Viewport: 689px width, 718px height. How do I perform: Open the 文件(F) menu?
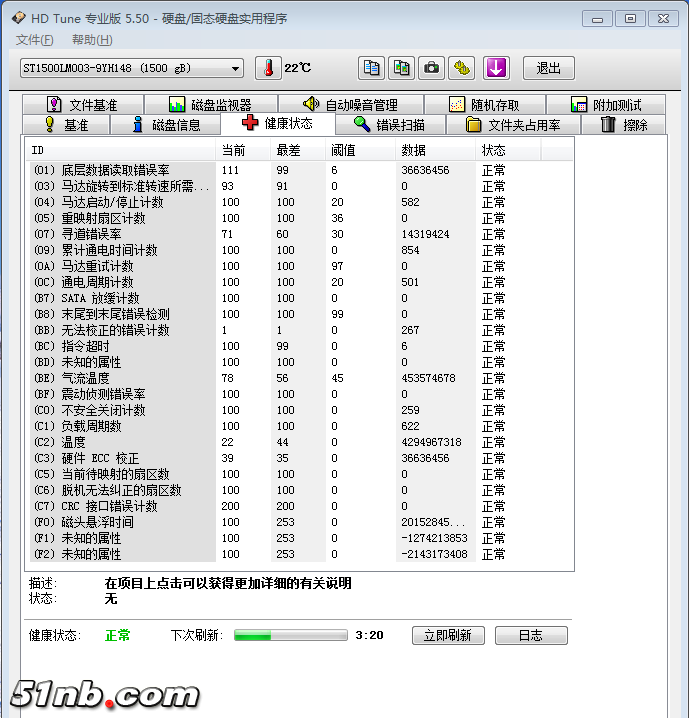coord(34,40)
